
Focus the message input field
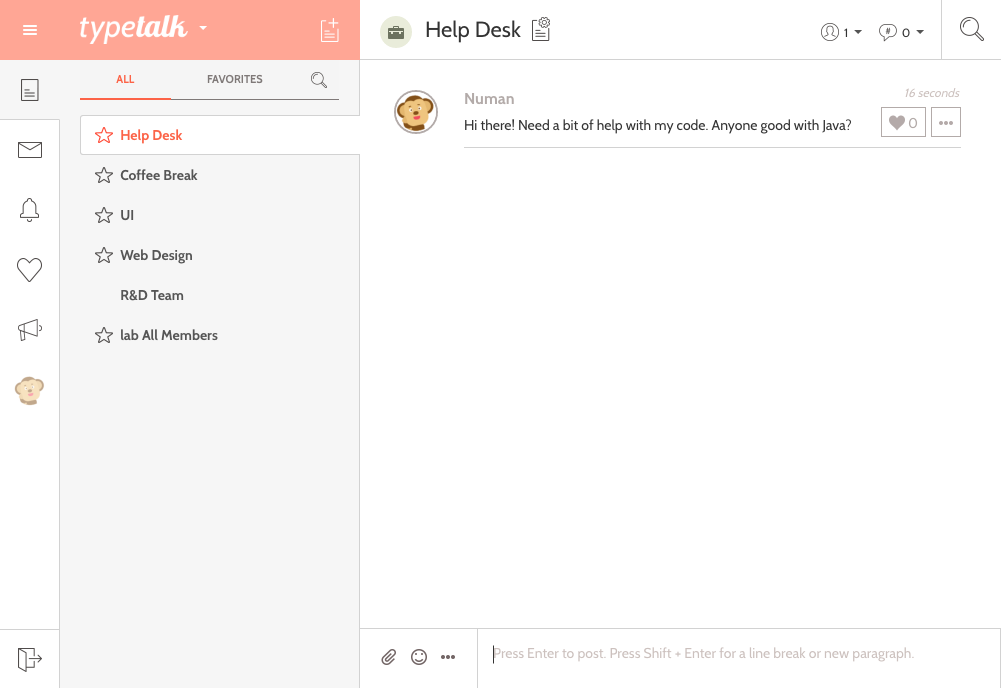click(x=739, y=658)
